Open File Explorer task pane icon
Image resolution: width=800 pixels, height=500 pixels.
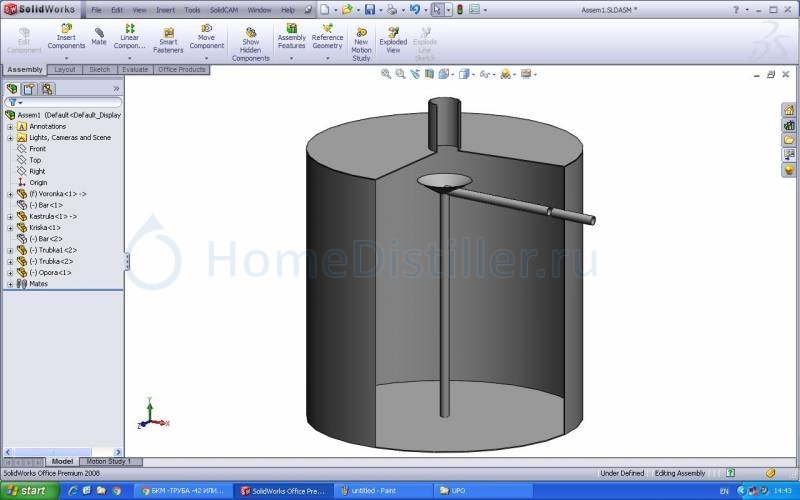[789, 140]
